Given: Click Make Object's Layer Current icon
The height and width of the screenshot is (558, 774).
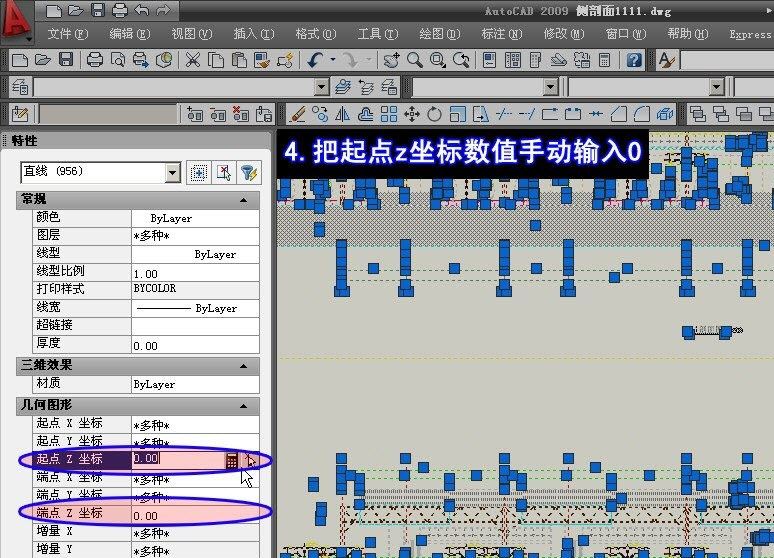Looking at the screenshot, I should [343, 87].
